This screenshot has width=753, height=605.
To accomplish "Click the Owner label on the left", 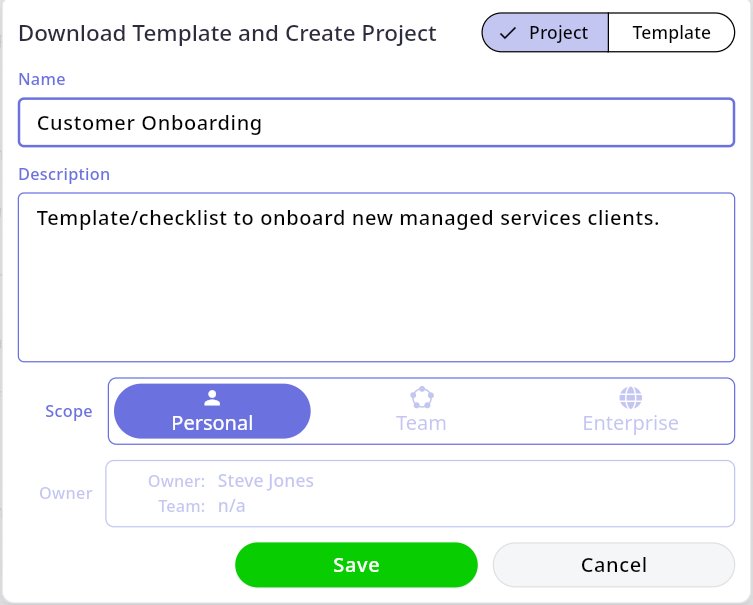I will point(66,493).
